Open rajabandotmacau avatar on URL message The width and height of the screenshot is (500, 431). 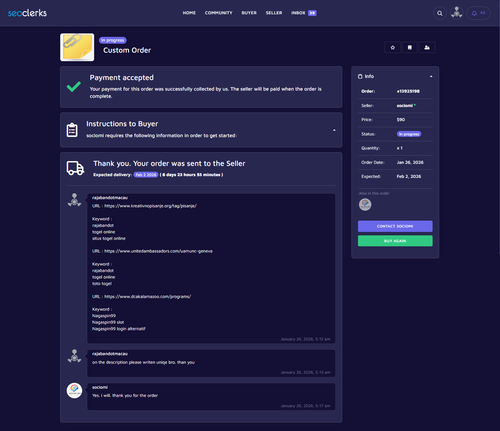pyautogui.click(x=74, y=200)
